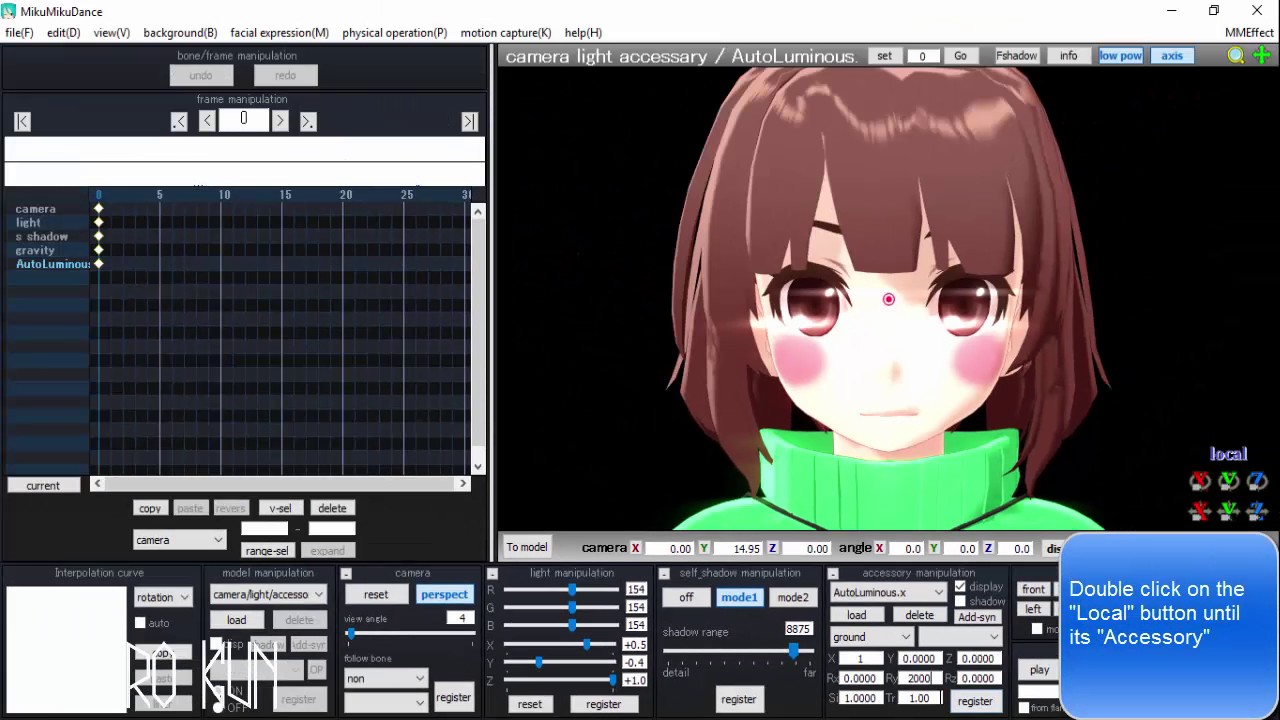Screen dimensions: 1280x720
Task: Open the facial expression menu
Action: [x=279, y=33]
